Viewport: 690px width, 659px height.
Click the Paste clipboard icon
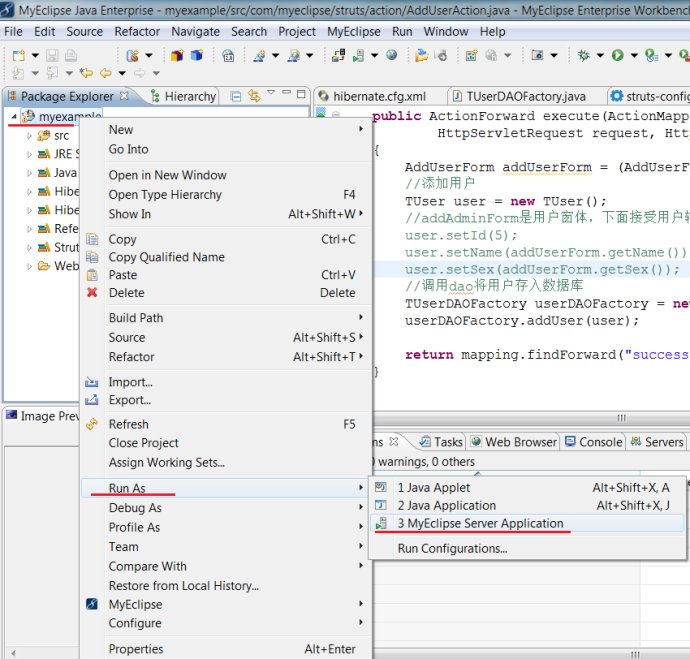click(93, 275)
